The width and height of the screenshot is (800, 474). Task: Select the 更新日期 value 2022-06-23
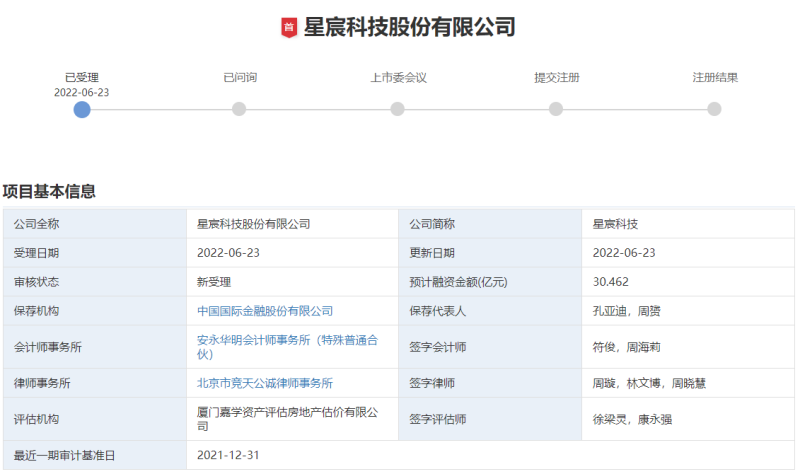pos(624,253)
